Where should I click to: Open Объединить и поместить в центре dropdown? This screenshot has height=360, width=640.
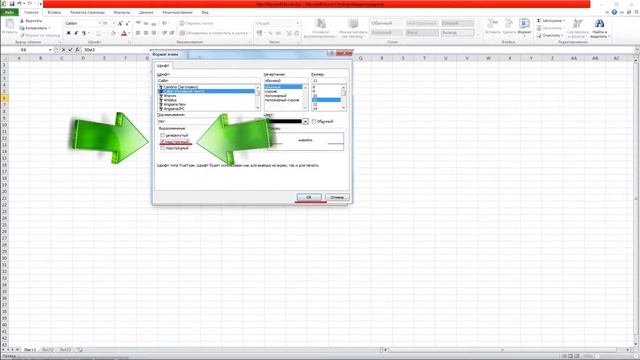250,33
